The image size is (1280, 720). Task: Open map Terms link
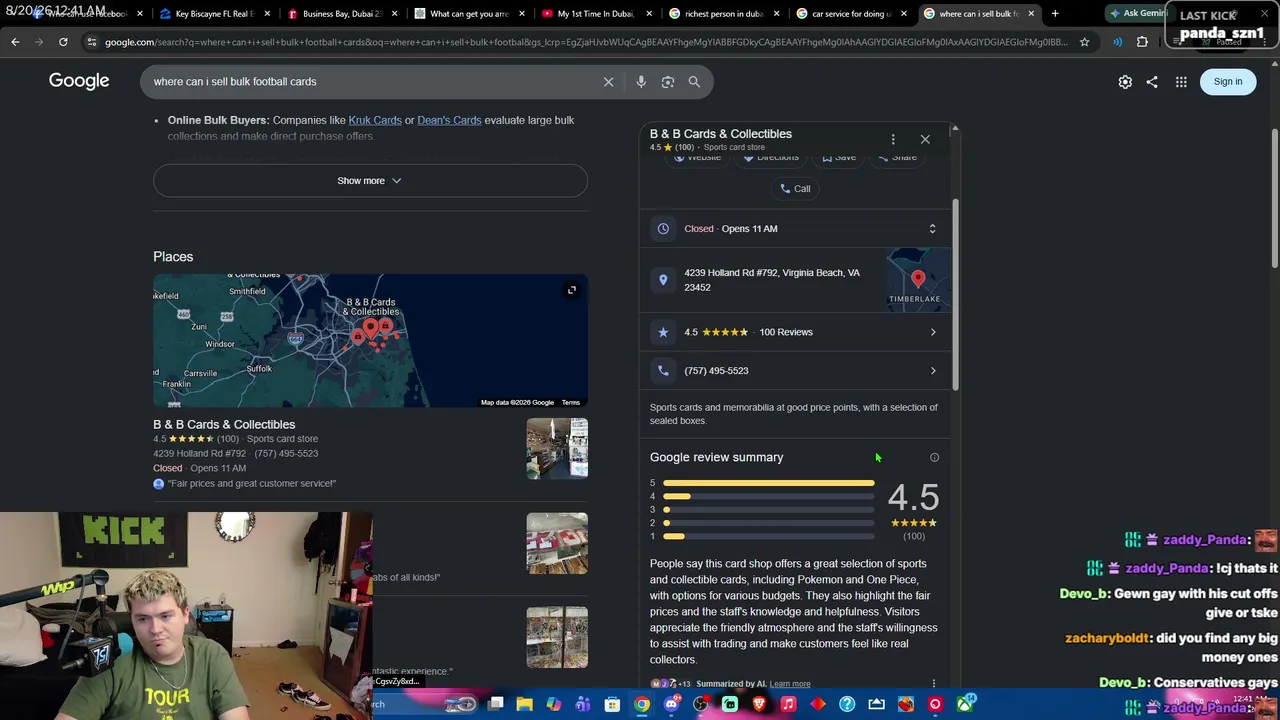coord(571,403)
